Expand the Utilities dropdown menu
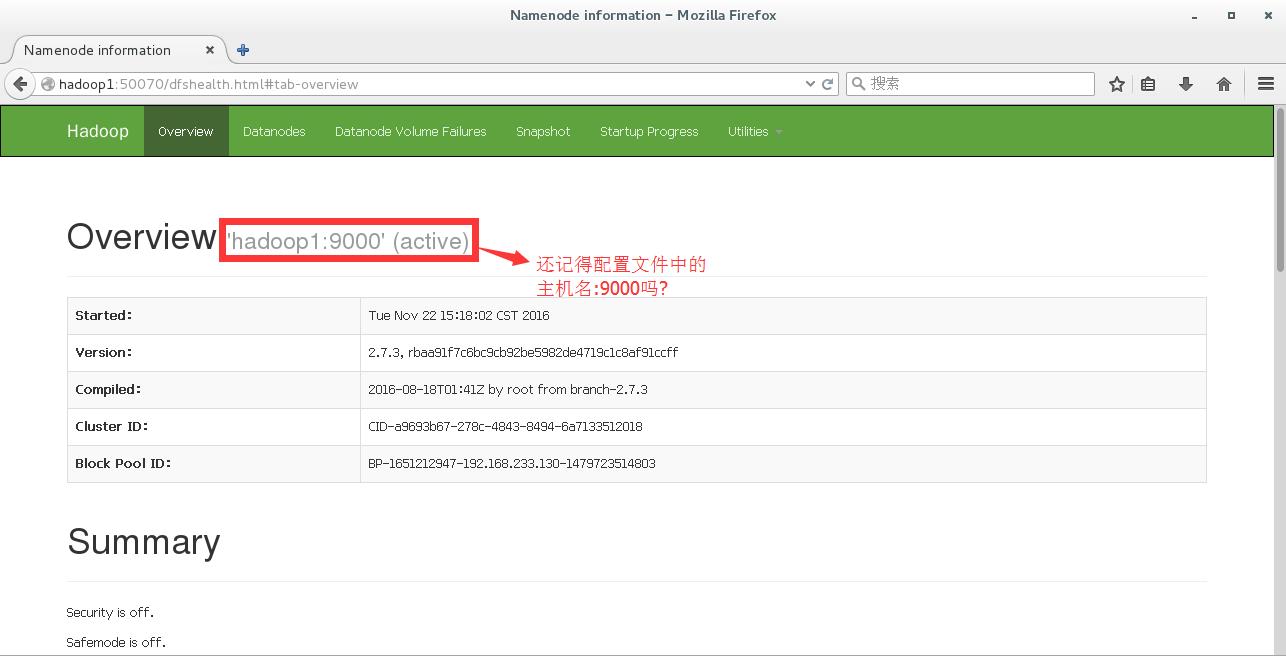 (754, 131)
